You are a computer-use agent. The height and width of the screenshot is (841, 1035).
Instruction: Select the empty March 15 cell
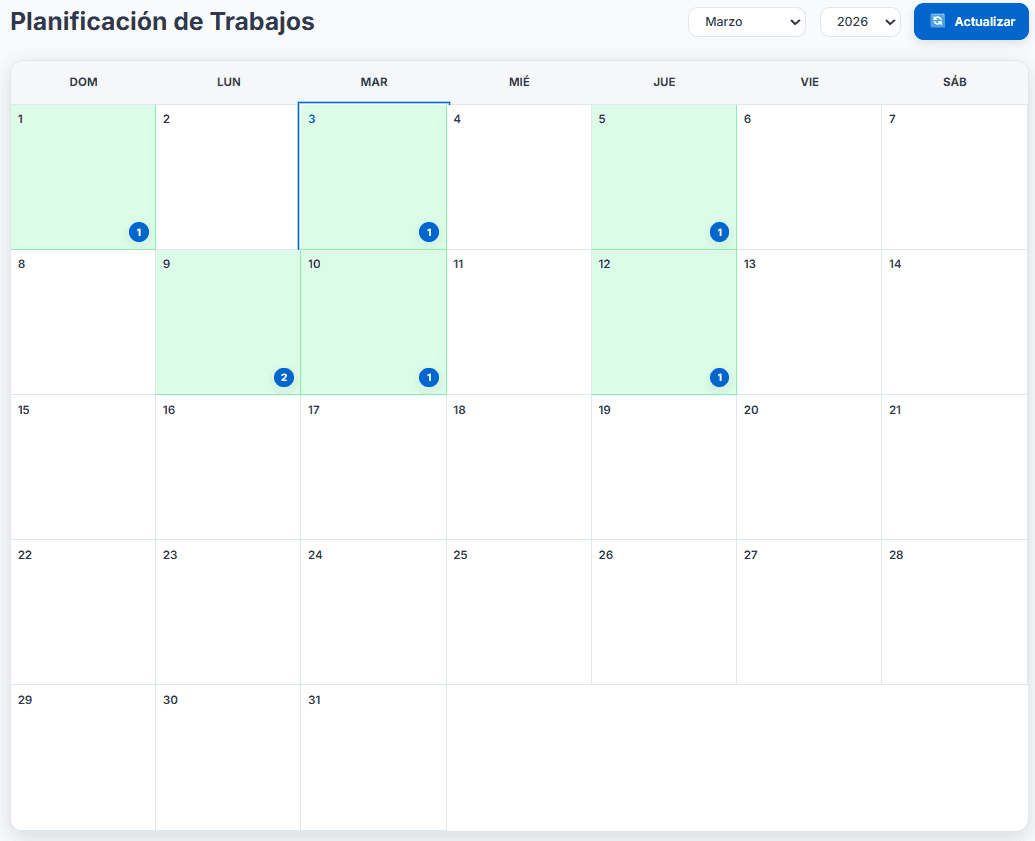click(x=83, y=465)
